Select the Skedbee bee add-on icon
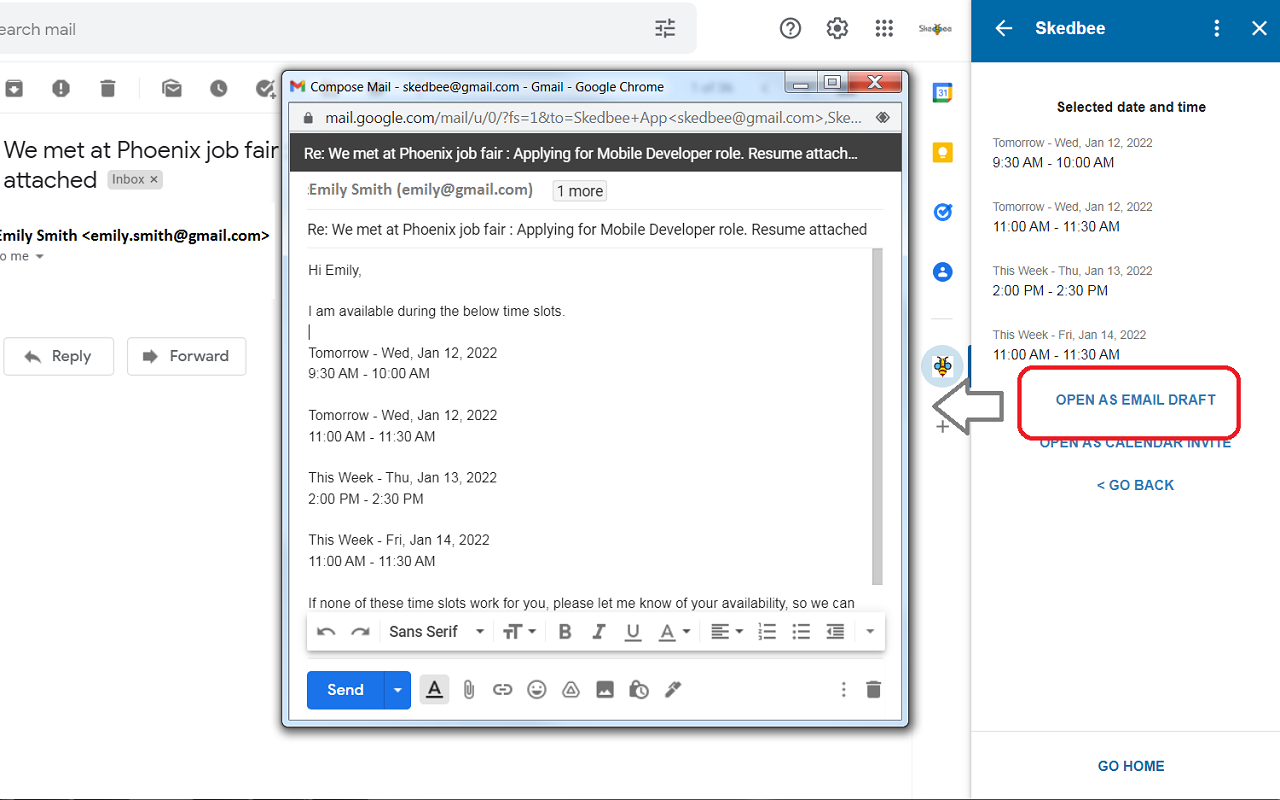The image size is (1280, 800). click(x=942, y=366)
